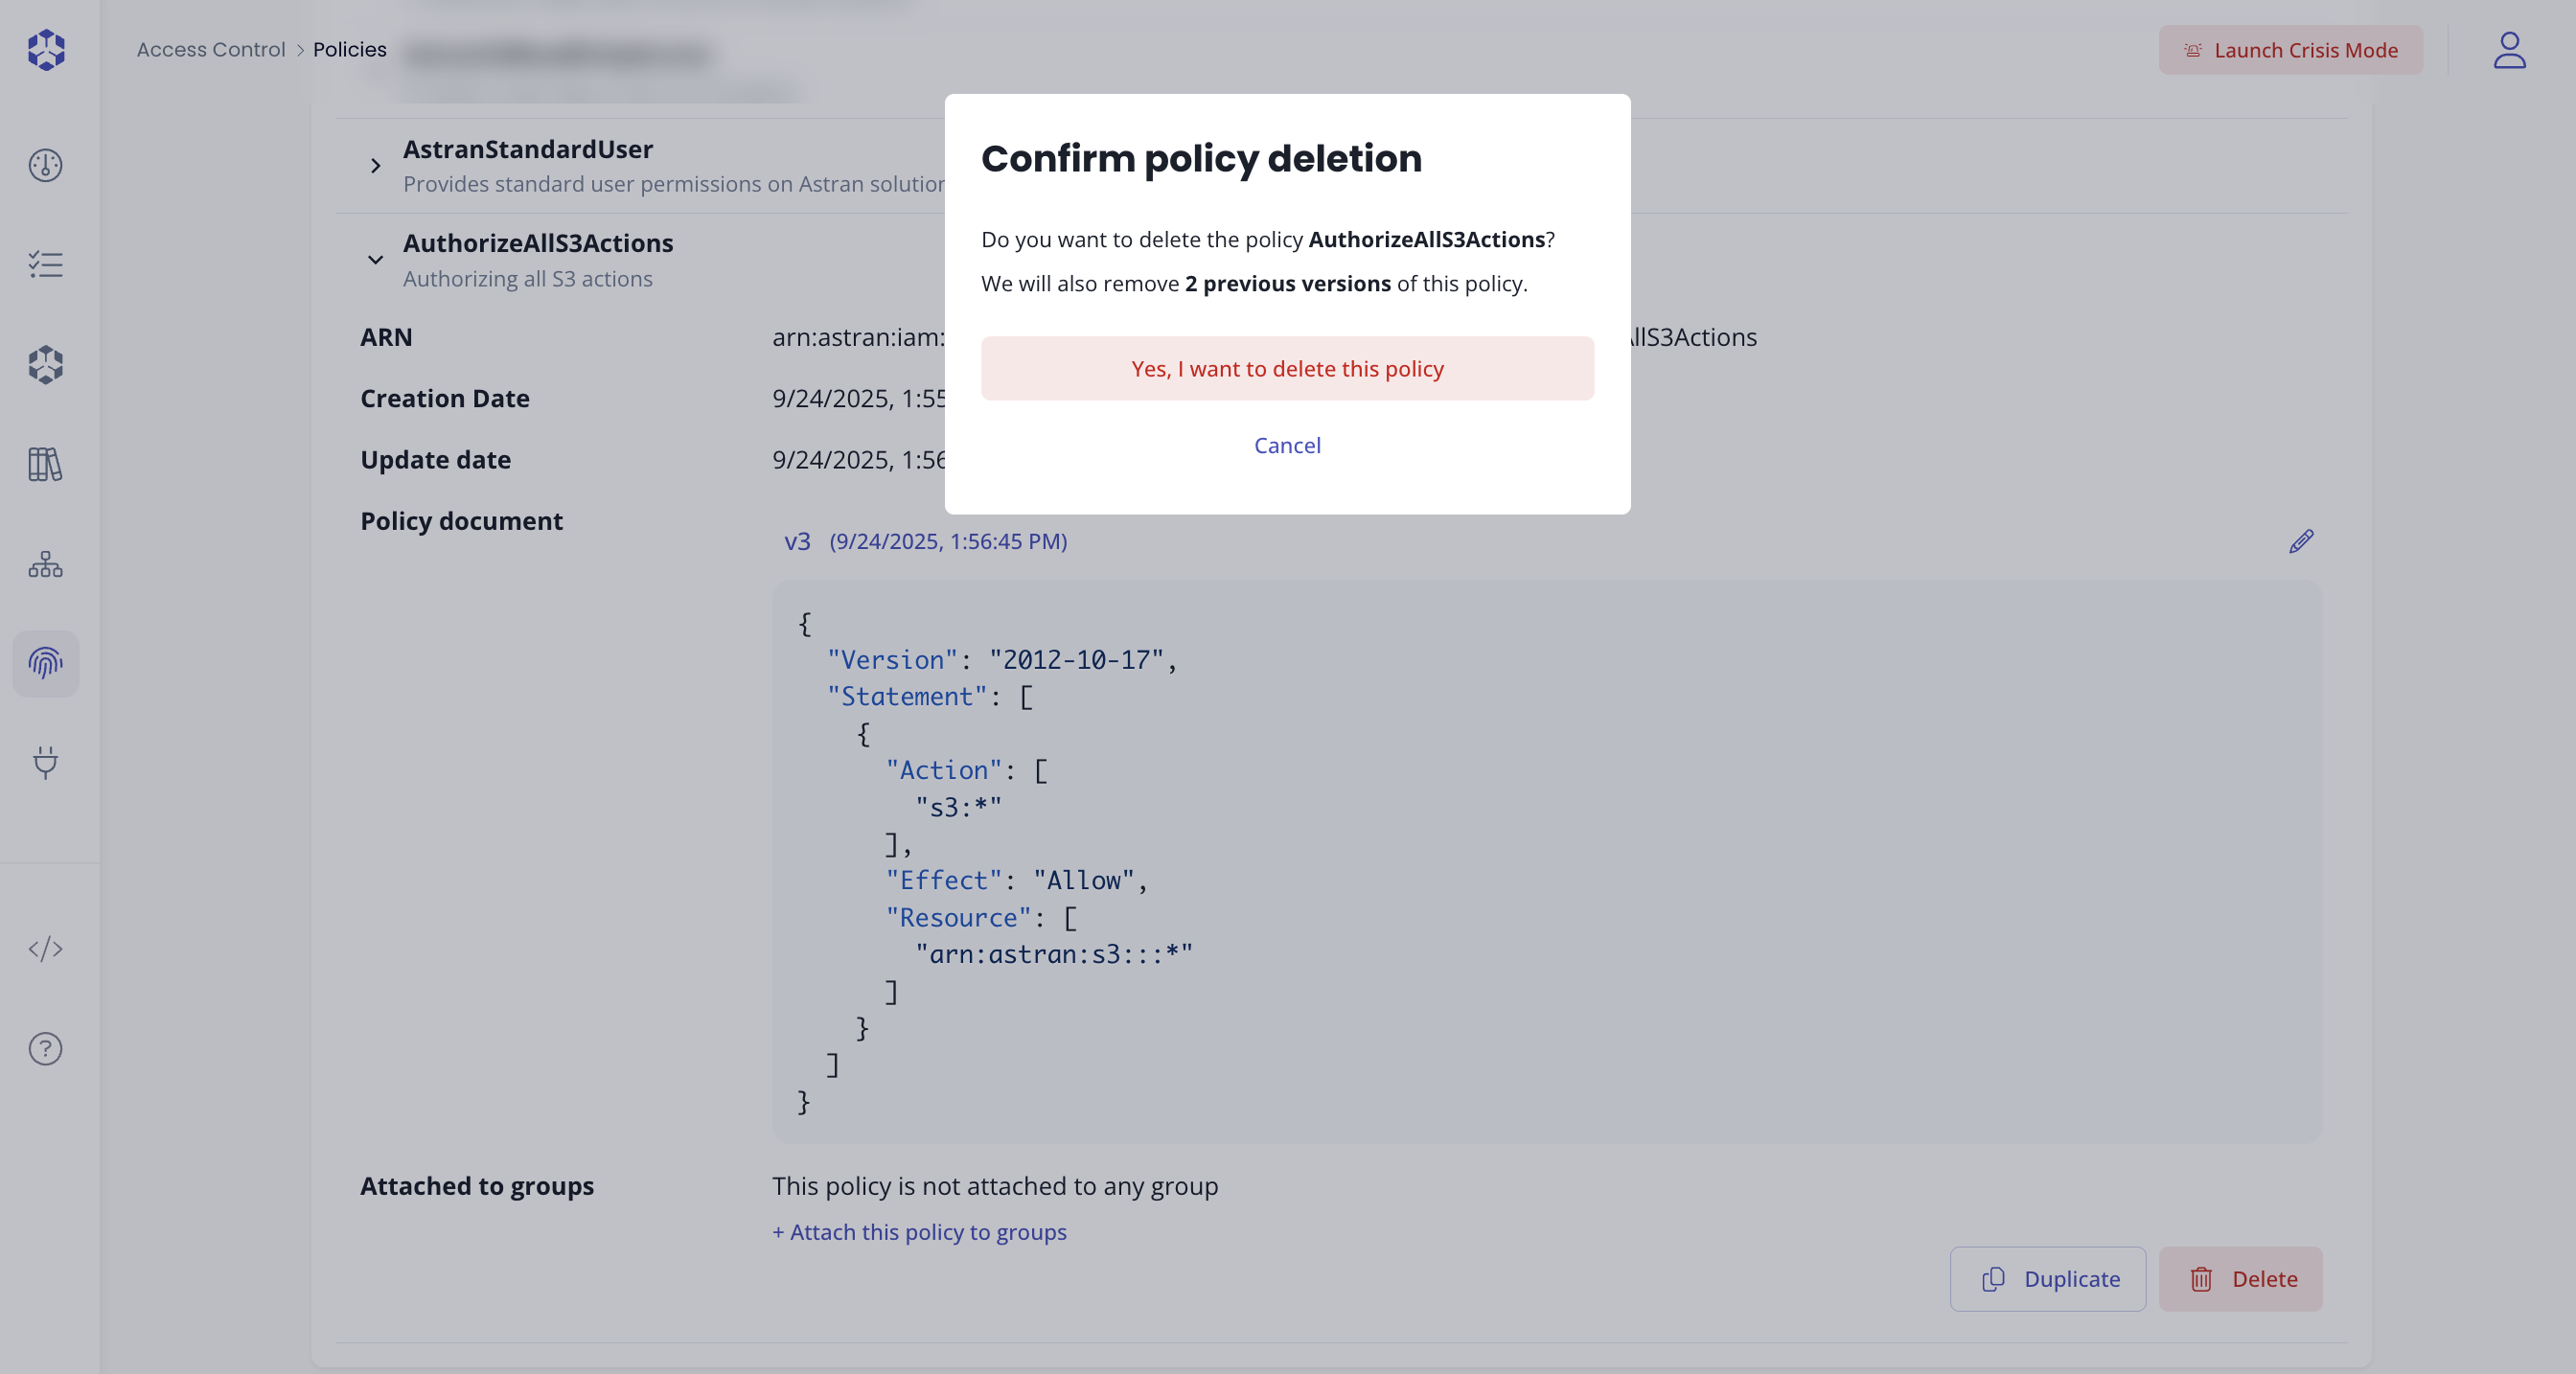This screenshot has width=2576, height=1374.
Task: Click the Astran logo at sidebar top
Action: point(46,49)
